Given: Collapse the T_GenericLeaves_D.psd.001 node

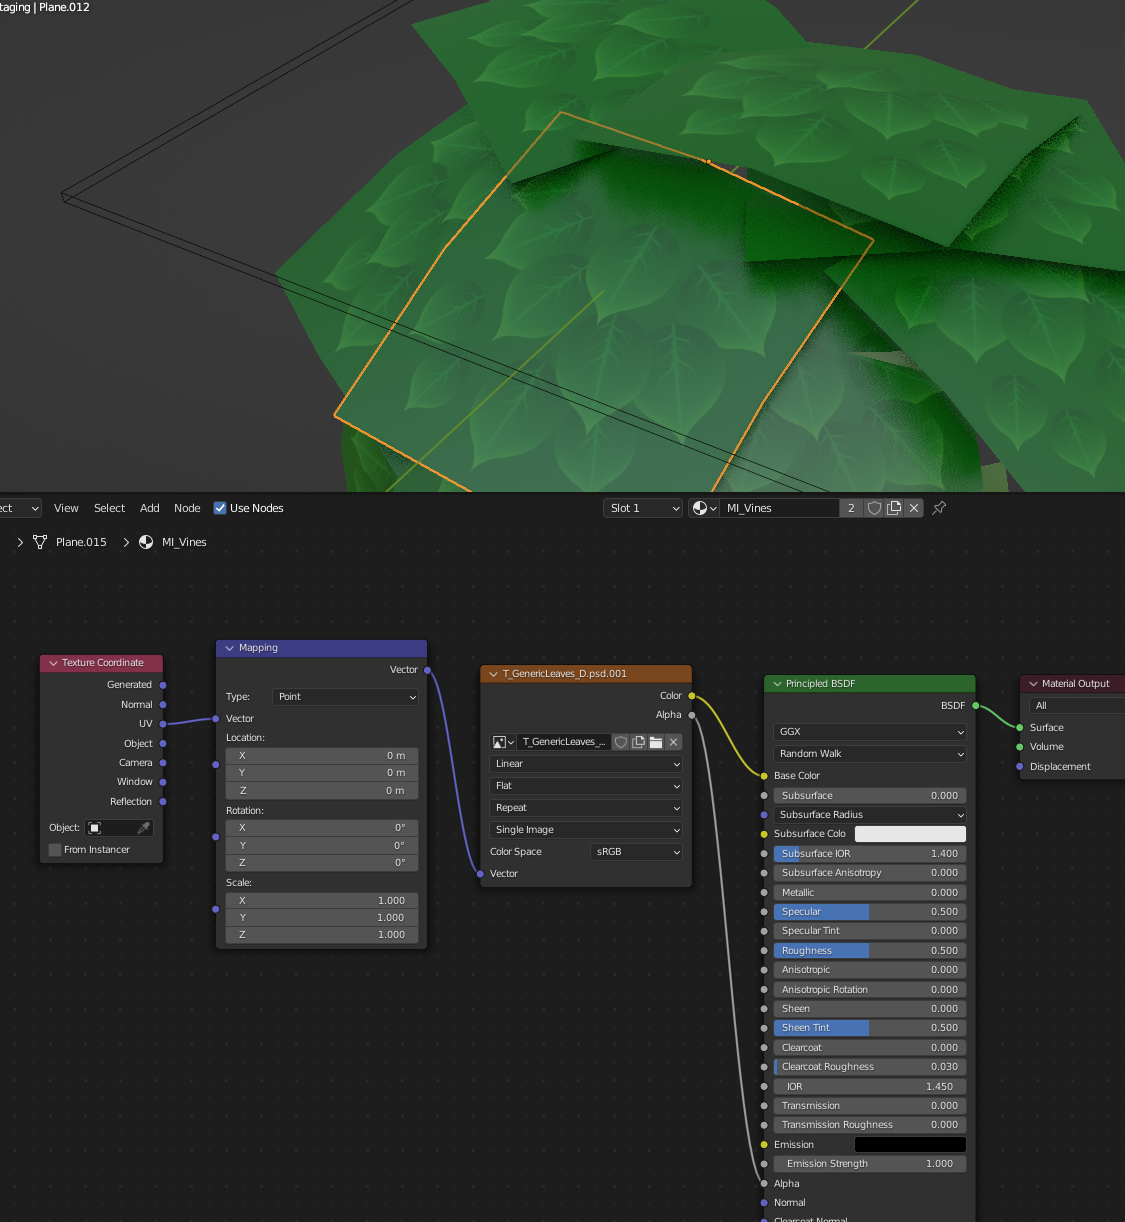Looking at the screenshot, I should [x=494, y=674].
